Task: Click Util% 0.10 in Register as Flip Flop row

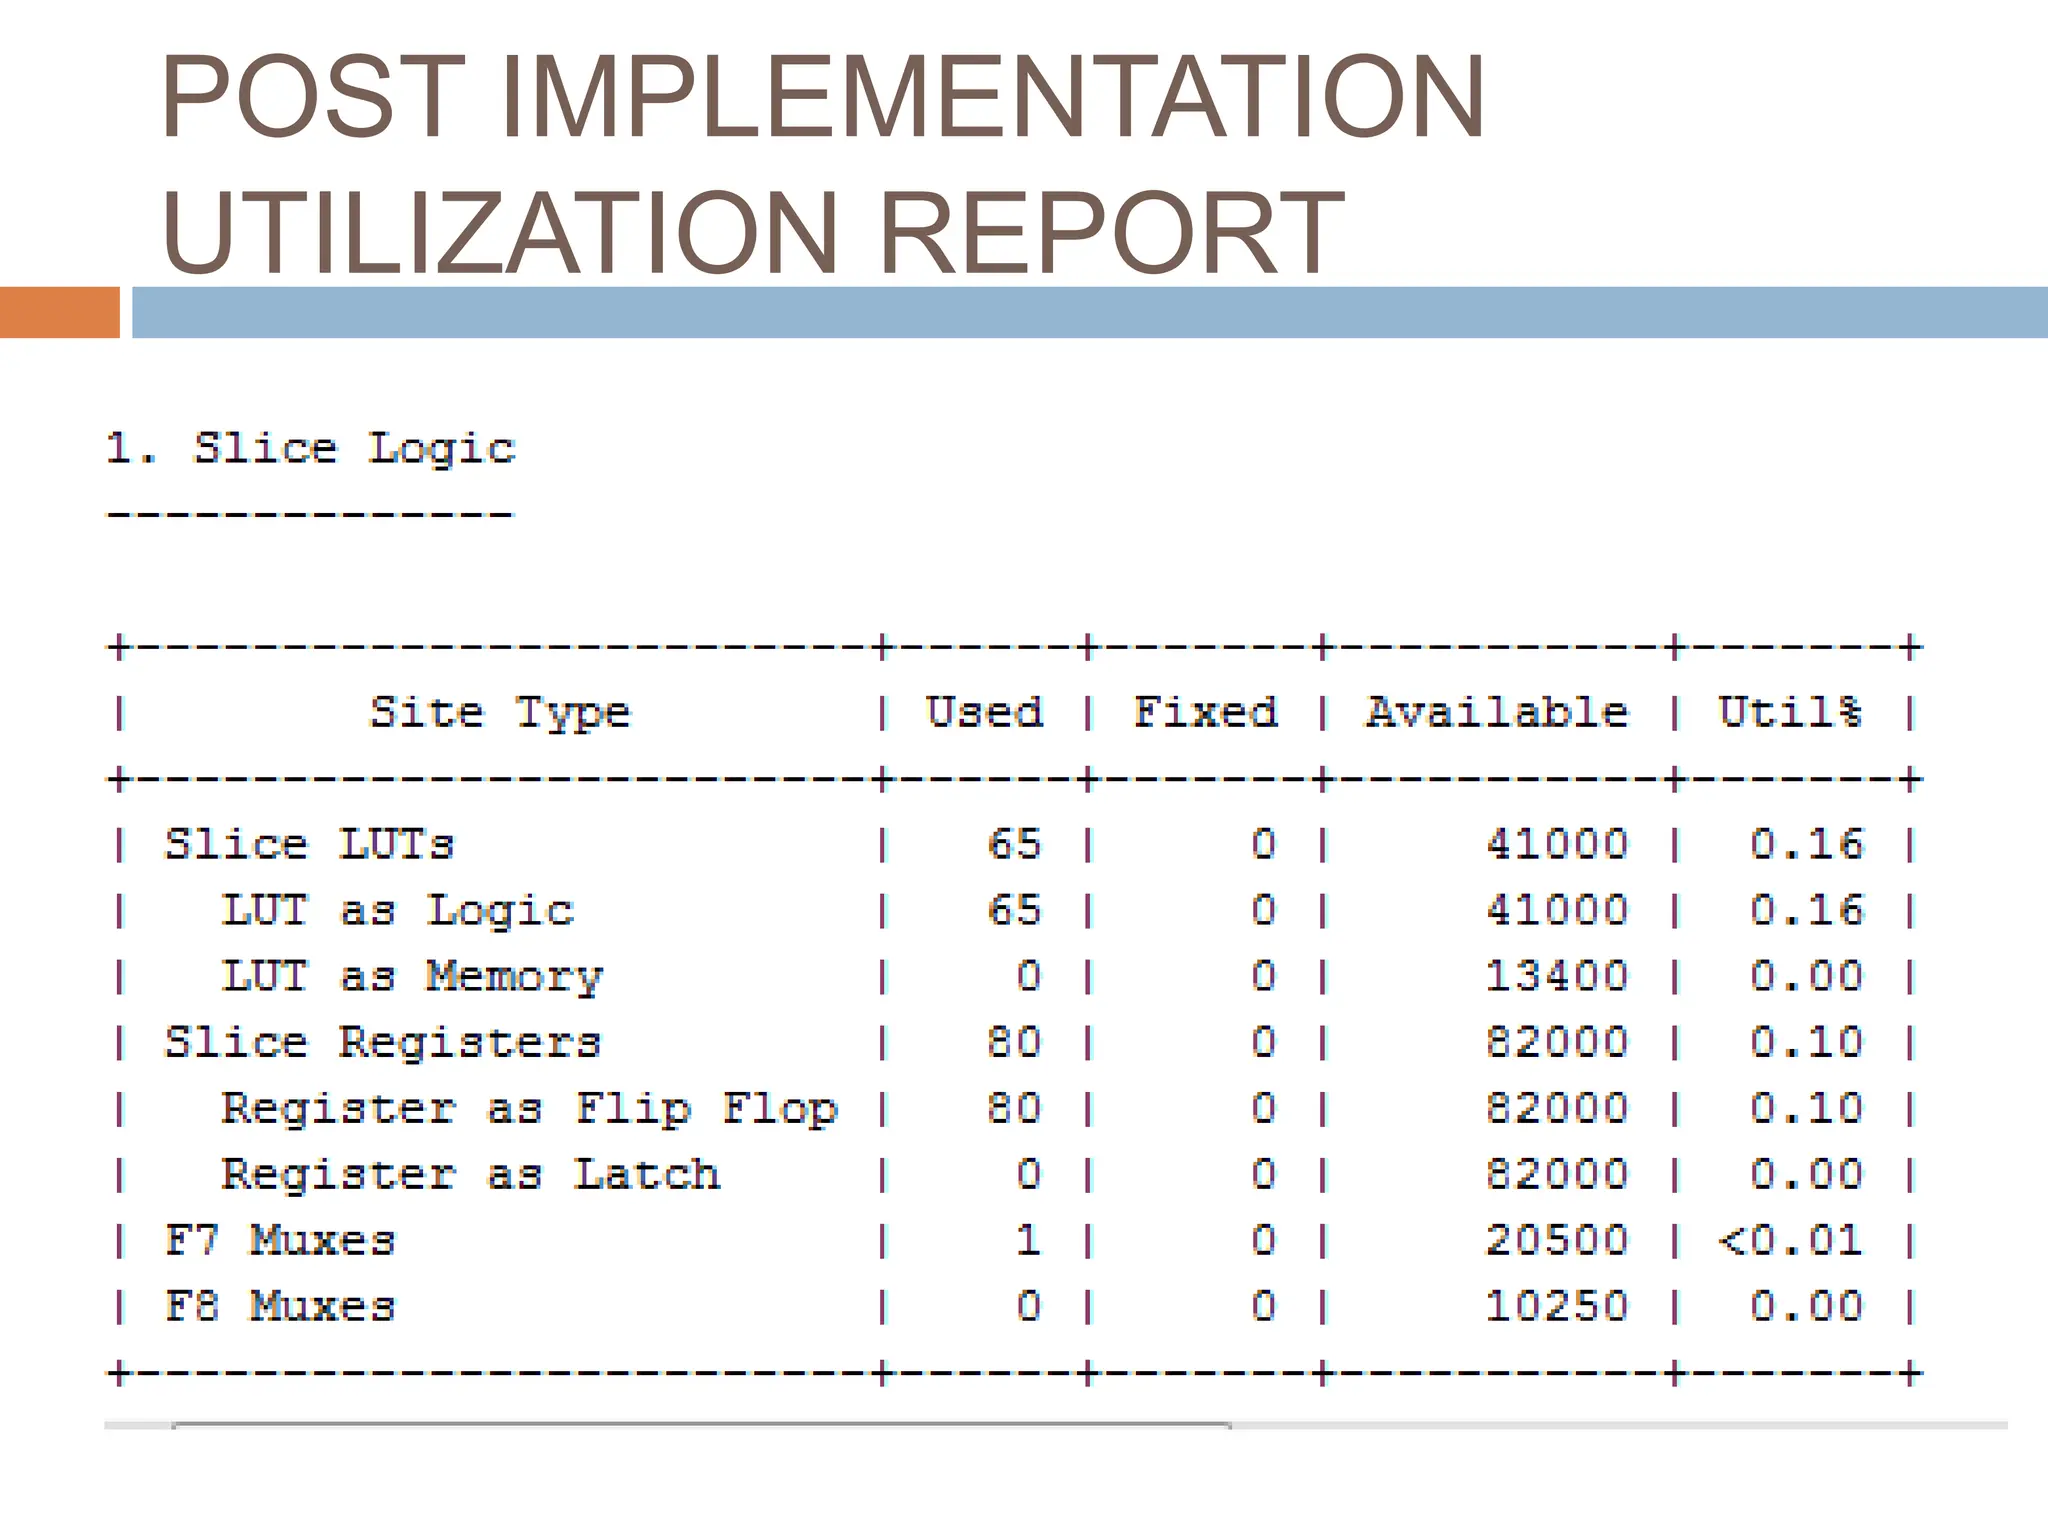Action: (x=1807, y=1109)
